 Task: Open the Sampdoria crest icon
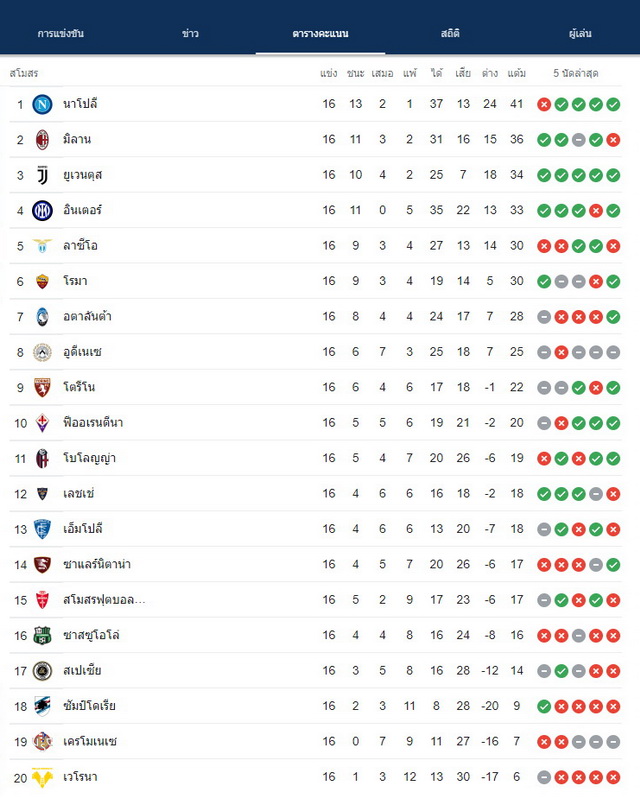click(x=42, y=706)
